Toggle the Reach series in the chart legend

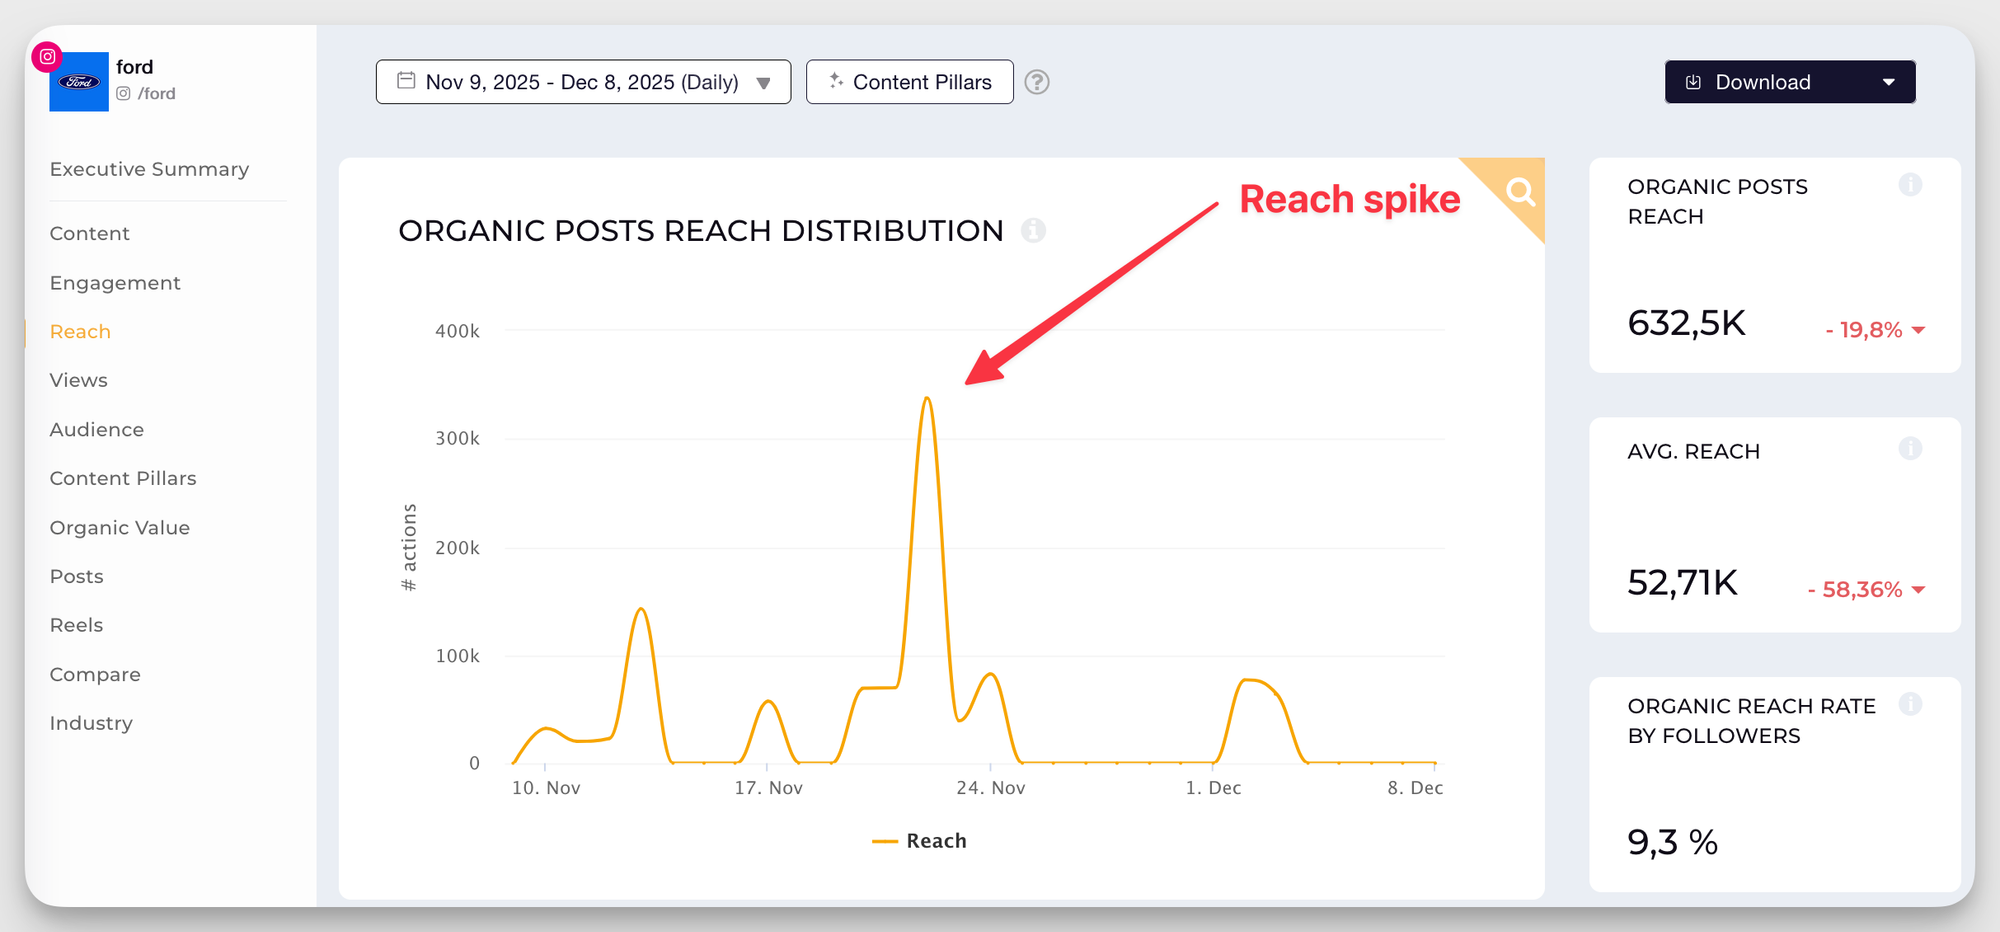click(920, 841)
